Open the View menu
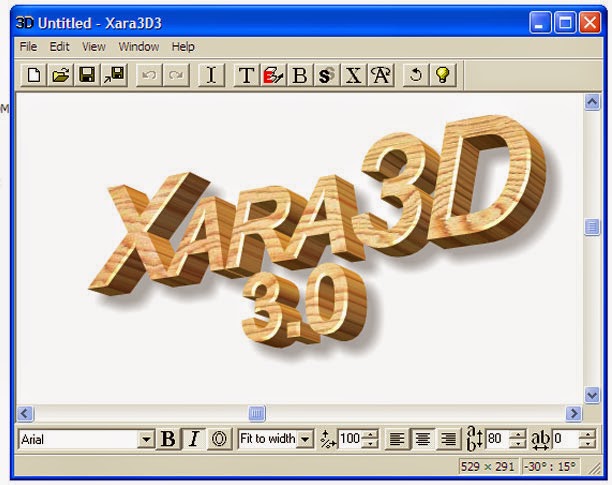This screenshot has height=485, width=612. point(94,46)
